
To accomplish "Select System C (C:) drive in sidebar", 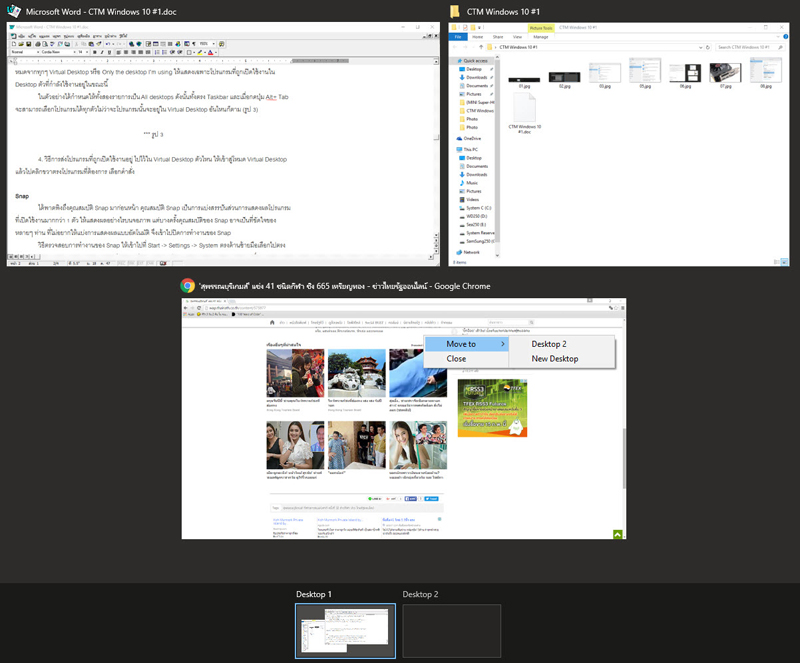I will tap(478, 208).
